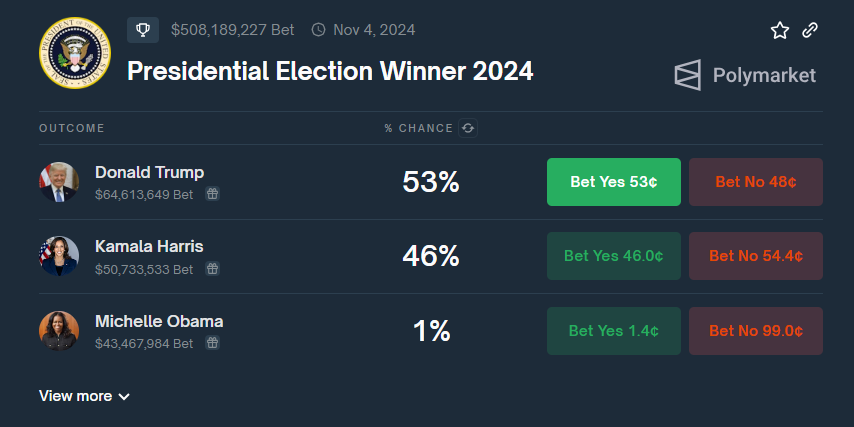Bet Yes 46.0¢ on Kamala Harris
Screen dimensions: 854x427
(613, 256)
